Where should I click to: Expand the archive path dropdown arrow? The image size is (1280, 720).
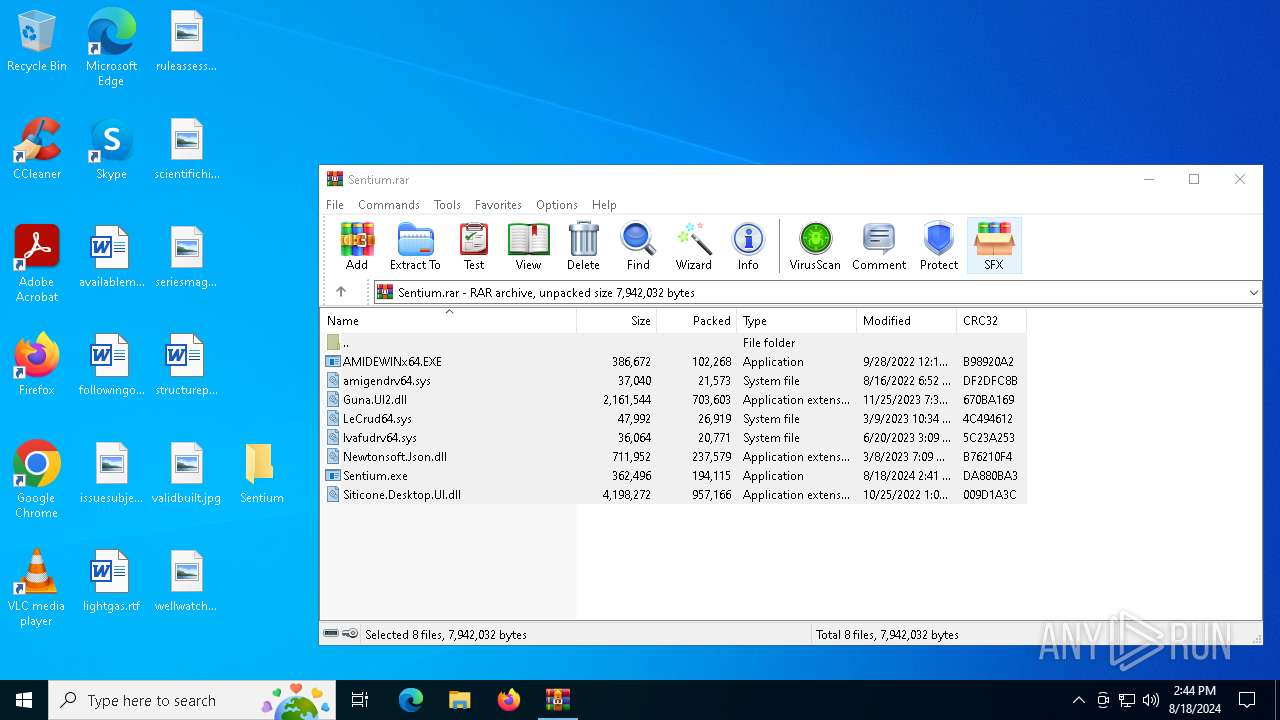[1253, 292]
